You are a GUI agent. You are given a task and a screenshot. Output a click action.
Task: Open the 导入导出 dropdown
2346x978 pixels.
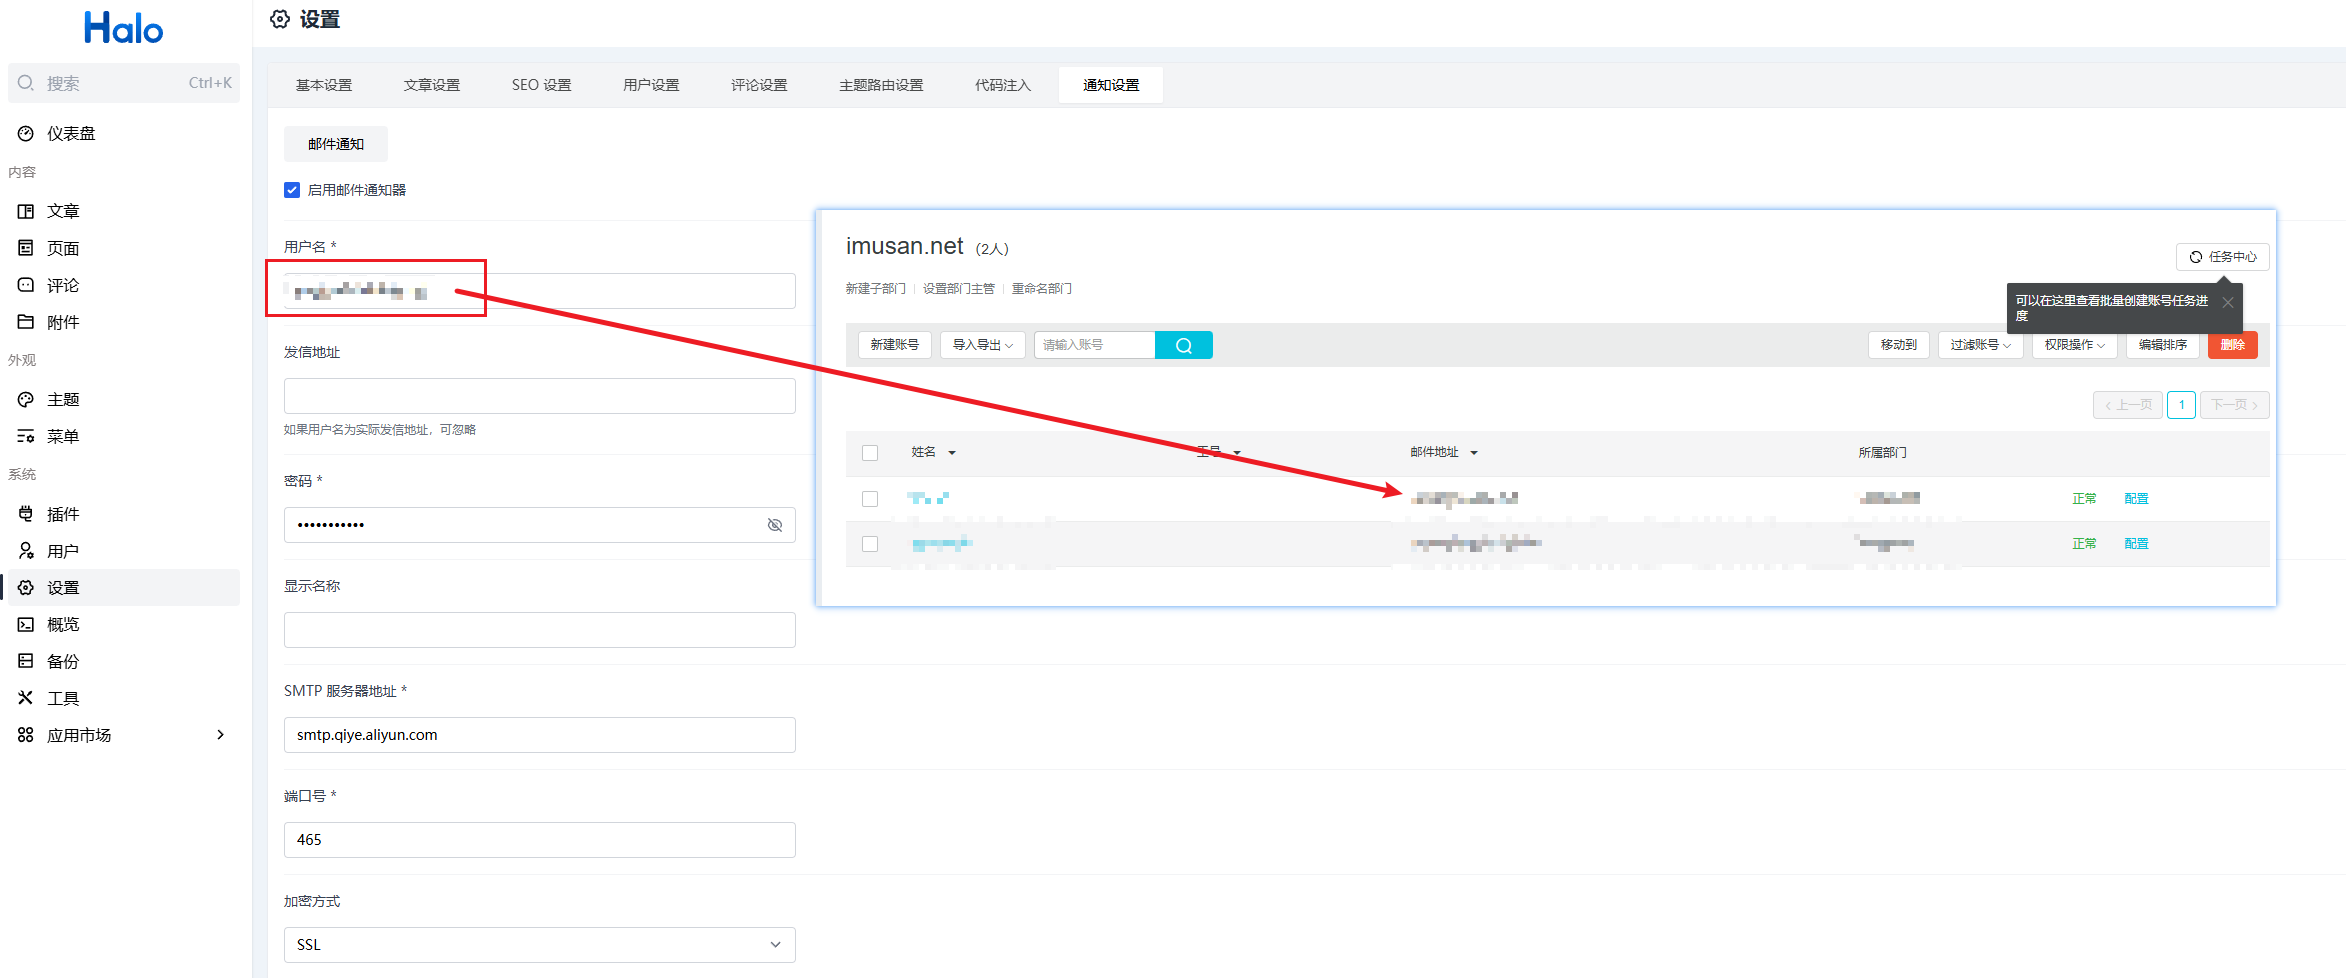(982, 345)
